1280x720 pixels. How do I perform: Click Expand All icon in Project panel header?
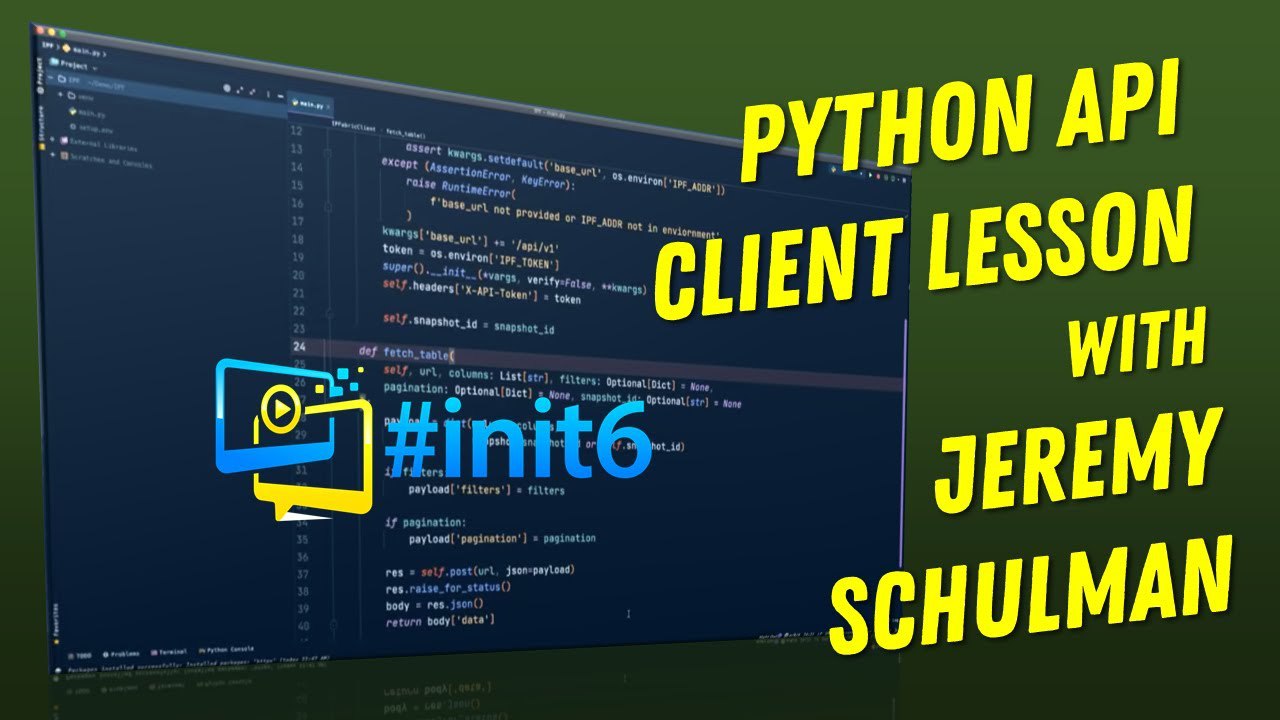click(240, 90)
